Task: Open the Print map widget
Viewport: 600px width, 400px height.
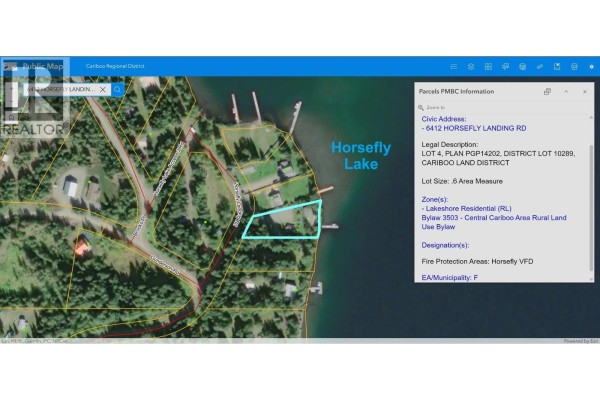Action: [574, 67]
